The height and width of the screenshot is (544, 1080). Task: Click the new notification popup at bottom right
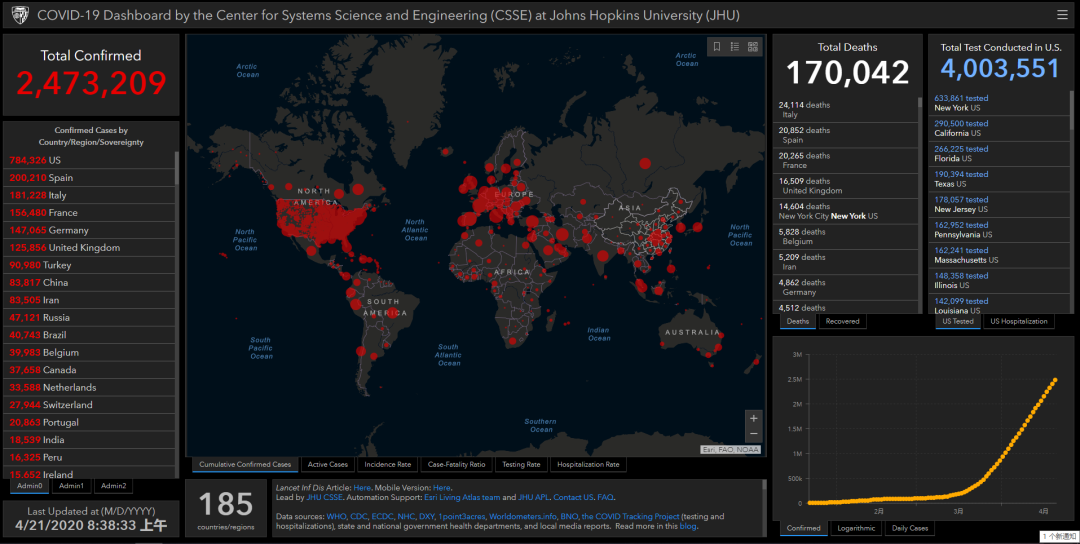point(1059,536)
